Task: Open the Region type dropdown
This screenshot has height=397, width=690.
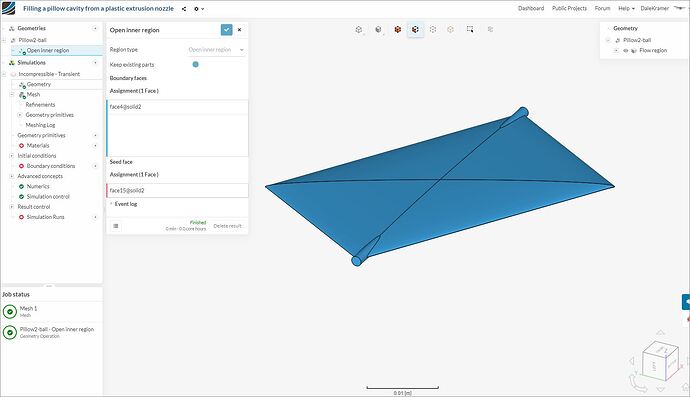Action: [216, 50]
